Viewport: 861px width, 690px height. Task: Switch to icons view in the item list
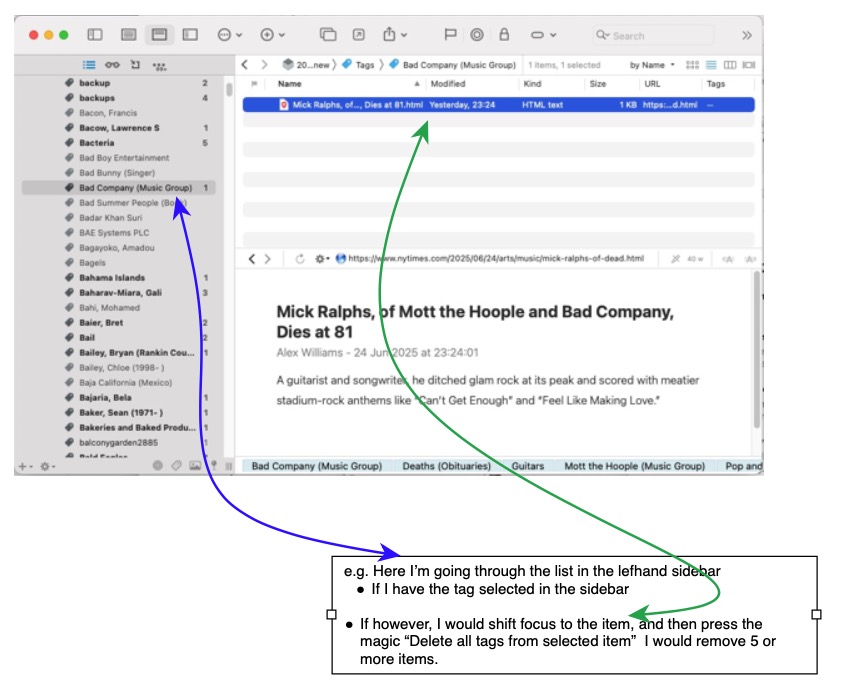pyautogui.click(x=692, y=65)
